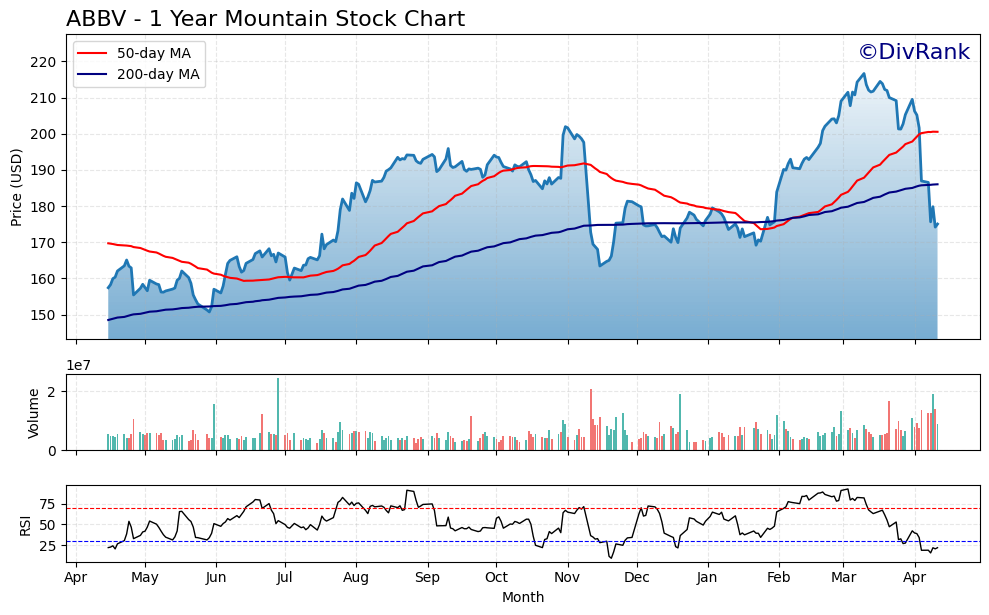Select the "Aug" month label
This screenshot has height=615, width=989.
356,578
